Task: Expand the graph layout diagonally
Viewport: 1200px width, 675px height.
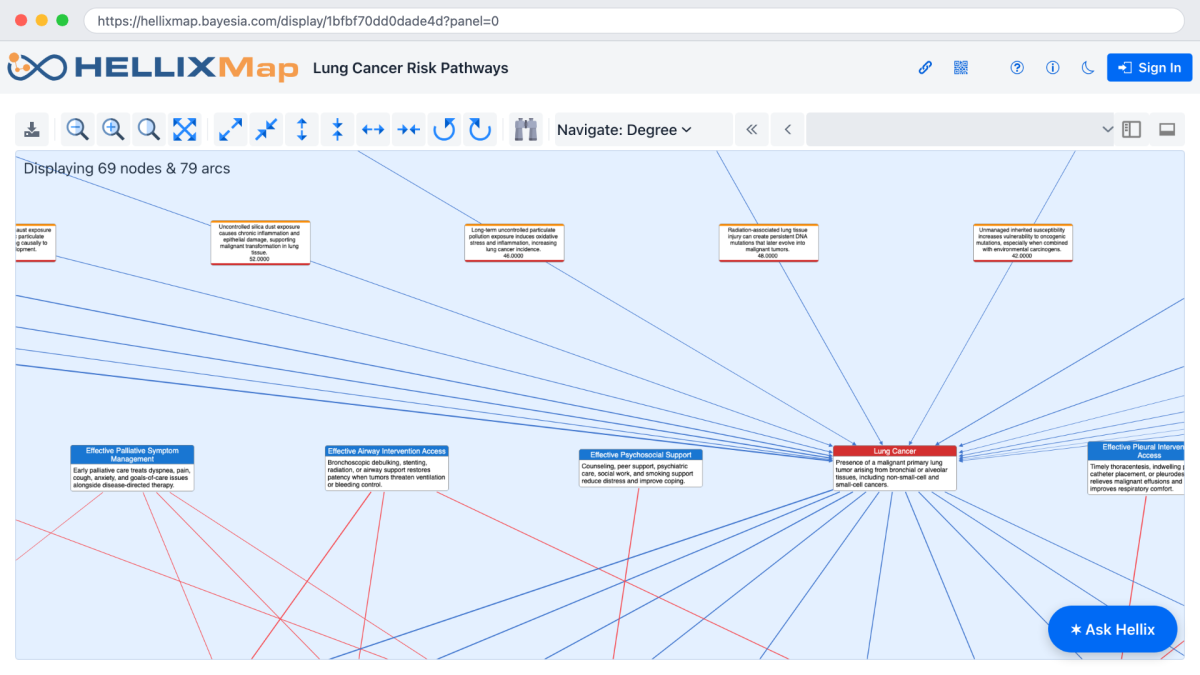Action: [230, 129]
